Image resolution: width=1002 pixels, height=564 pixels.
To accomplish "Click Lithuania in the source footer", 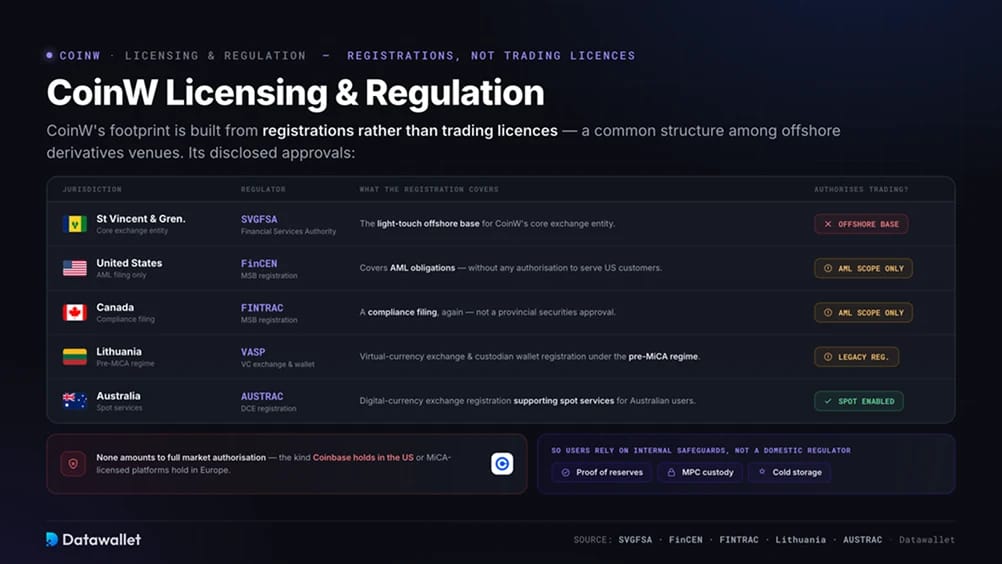I will coord(801,540).
